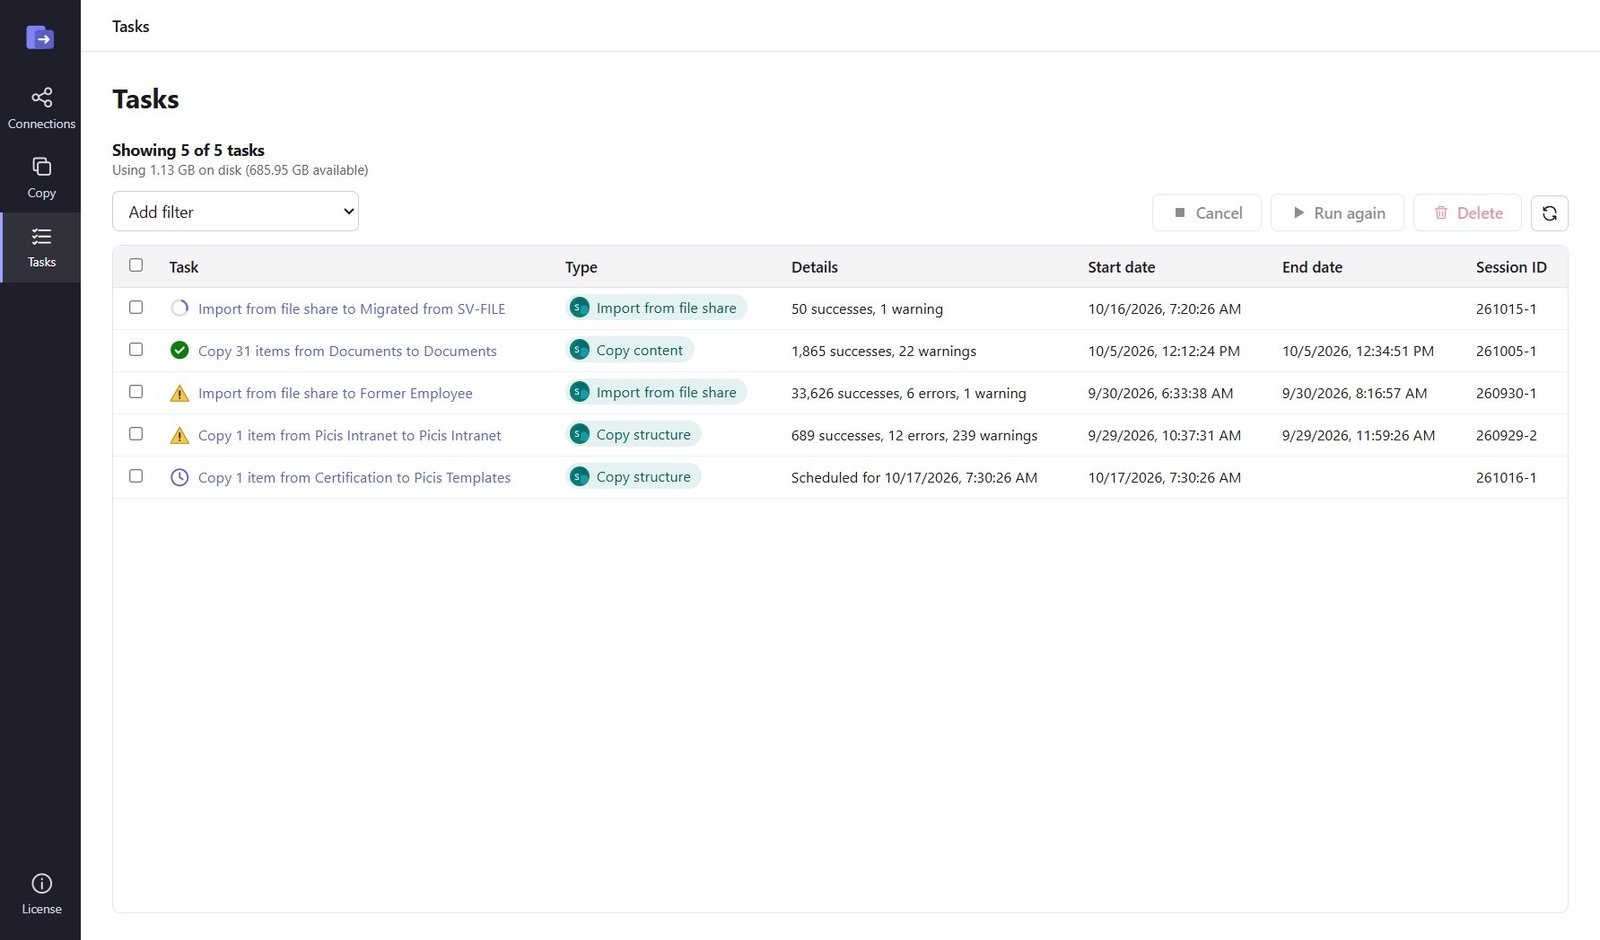Click the Details column header

[815, 267]
